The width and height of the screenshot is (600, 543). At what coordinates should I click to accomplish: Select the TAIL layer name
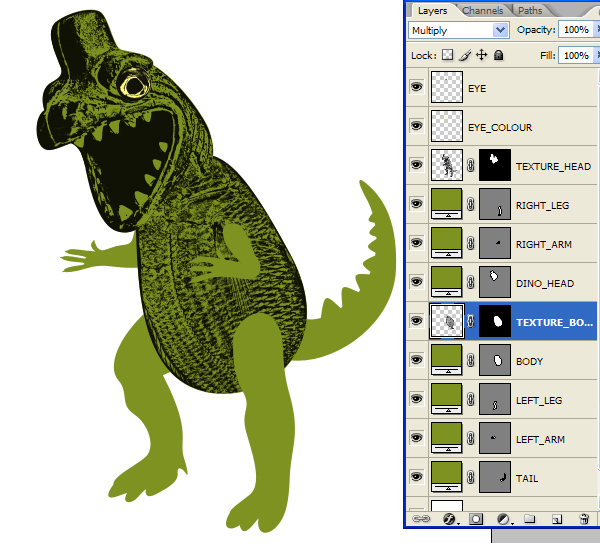coord(527,479)
